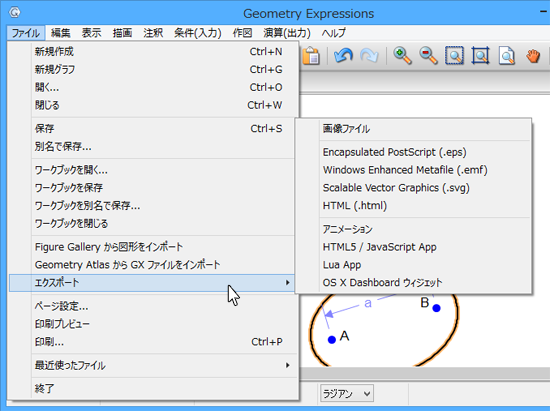Click point B on the drawing canvas

click(436, 308)
